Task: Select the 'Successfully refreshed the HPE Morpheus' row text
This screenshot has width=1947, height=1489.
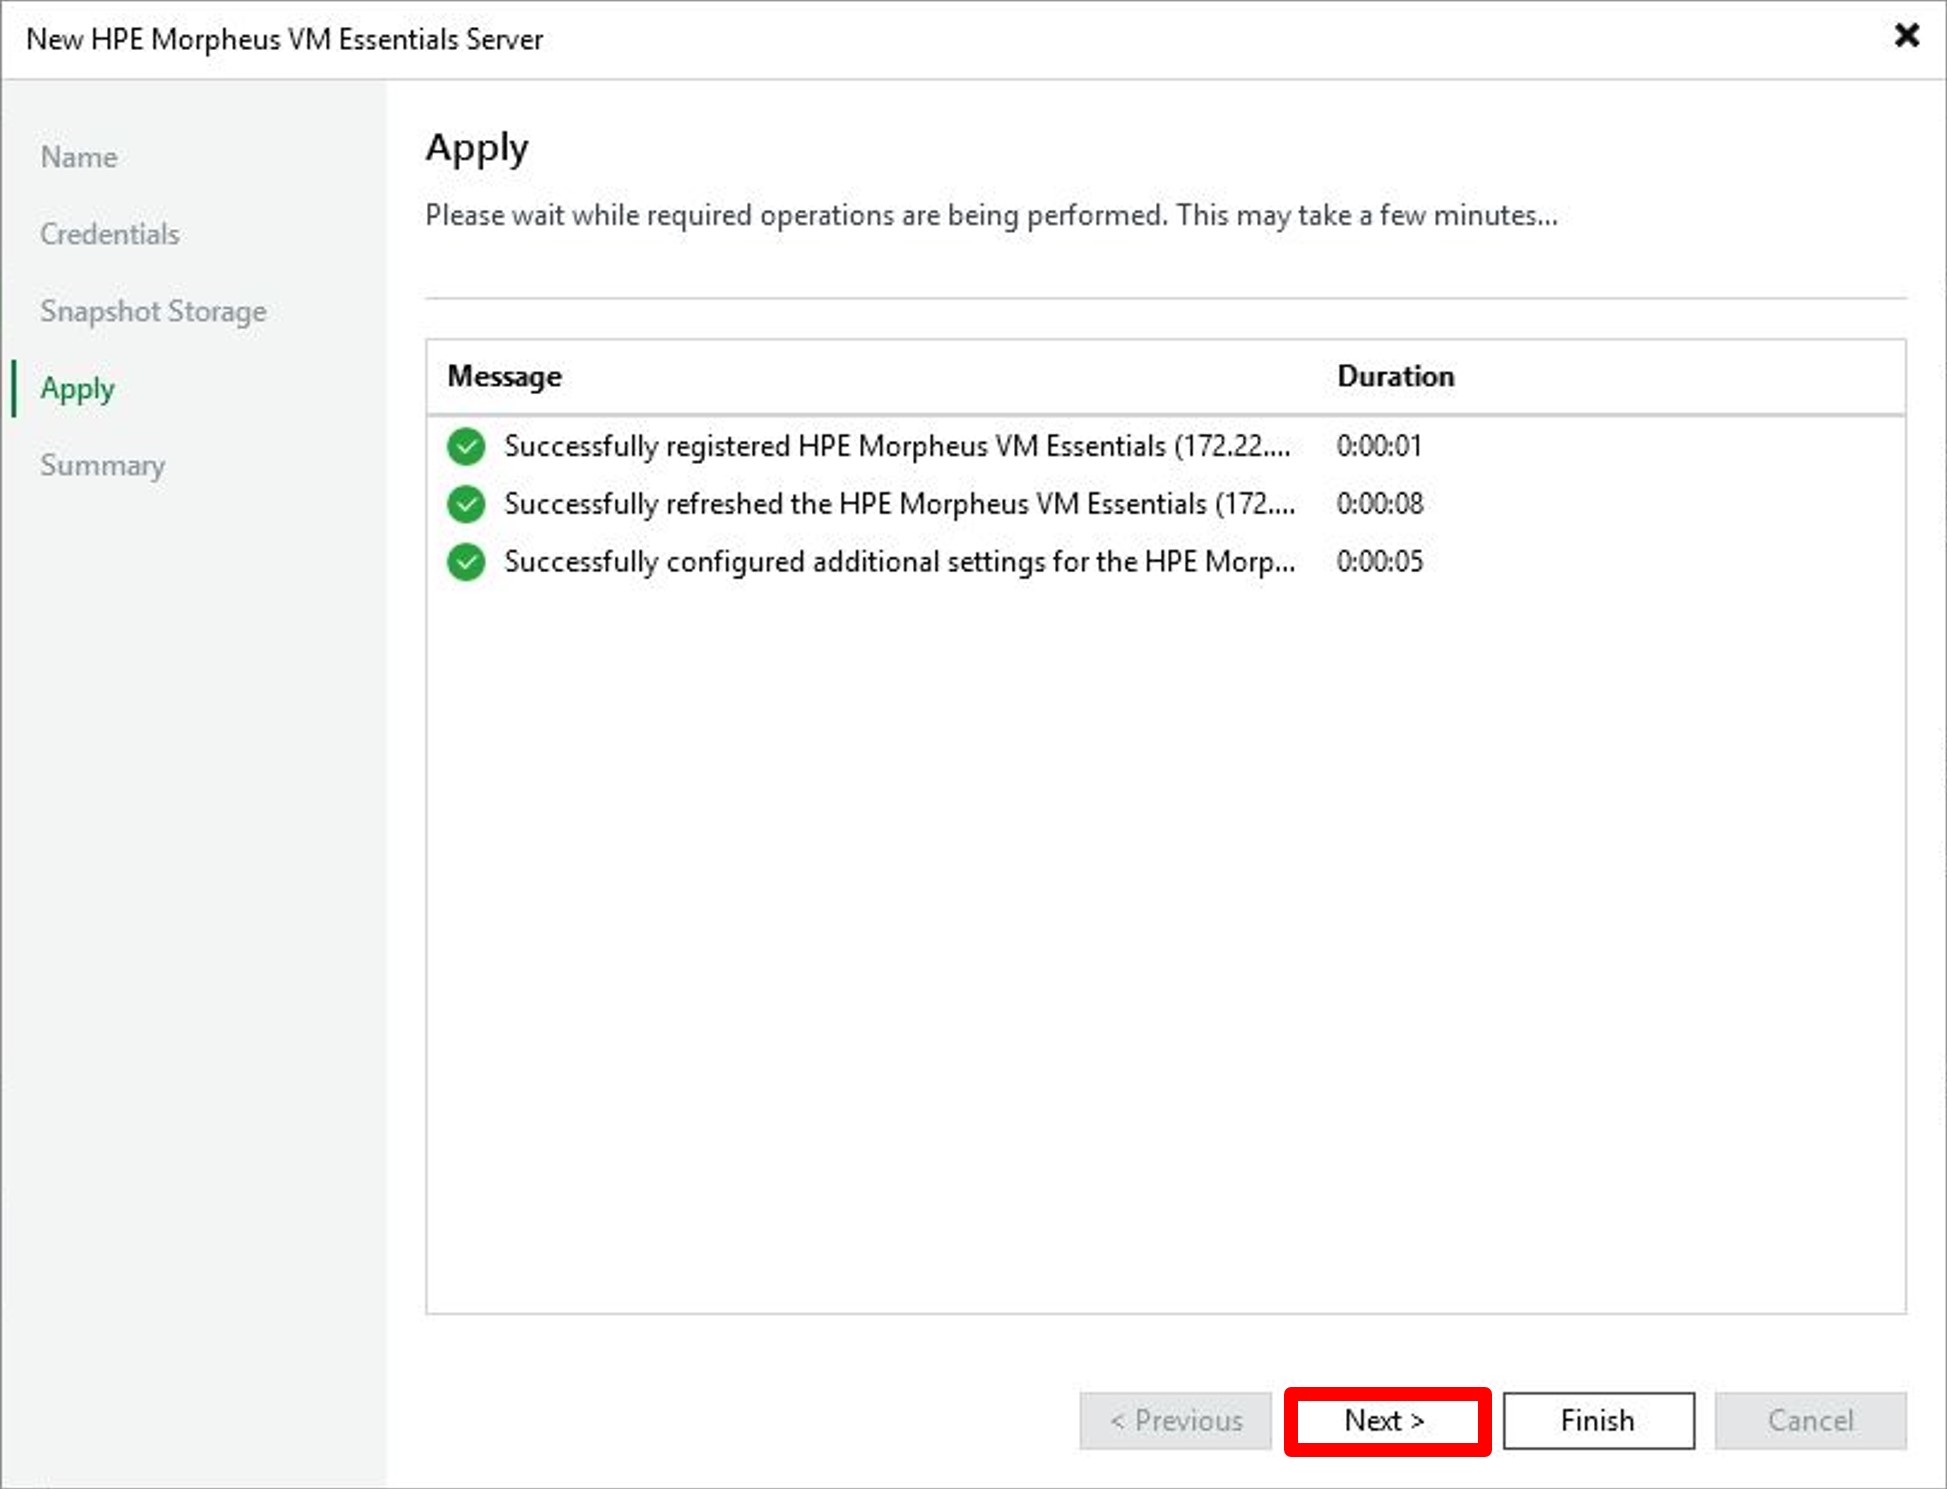Action: (x=900, y=504)
